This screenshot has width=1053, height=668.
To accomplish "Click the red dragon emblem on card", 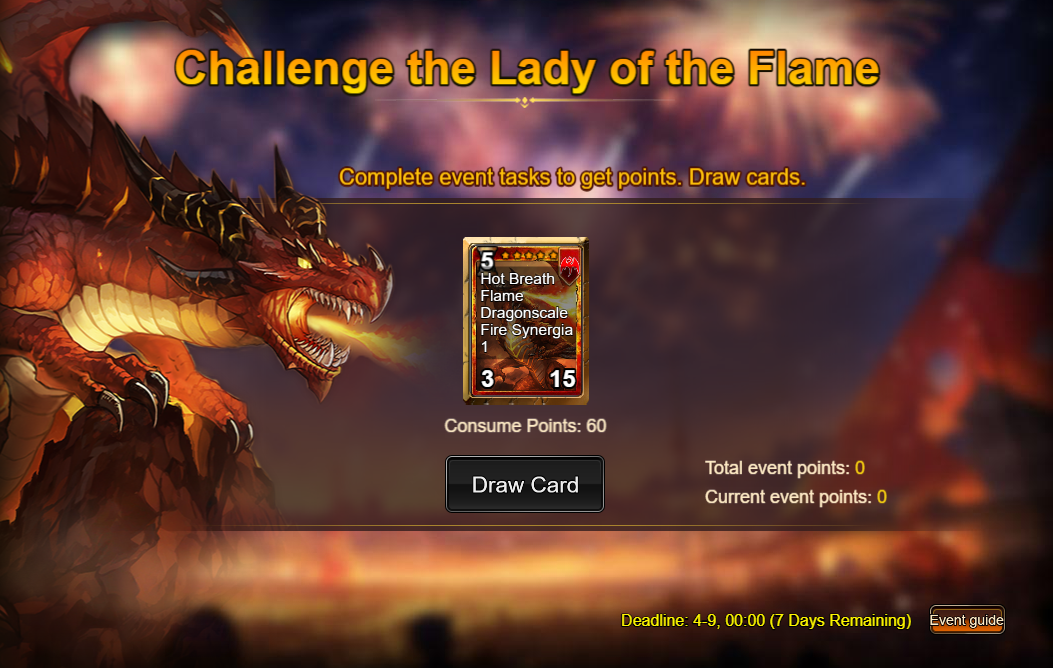I will [569, 265].
